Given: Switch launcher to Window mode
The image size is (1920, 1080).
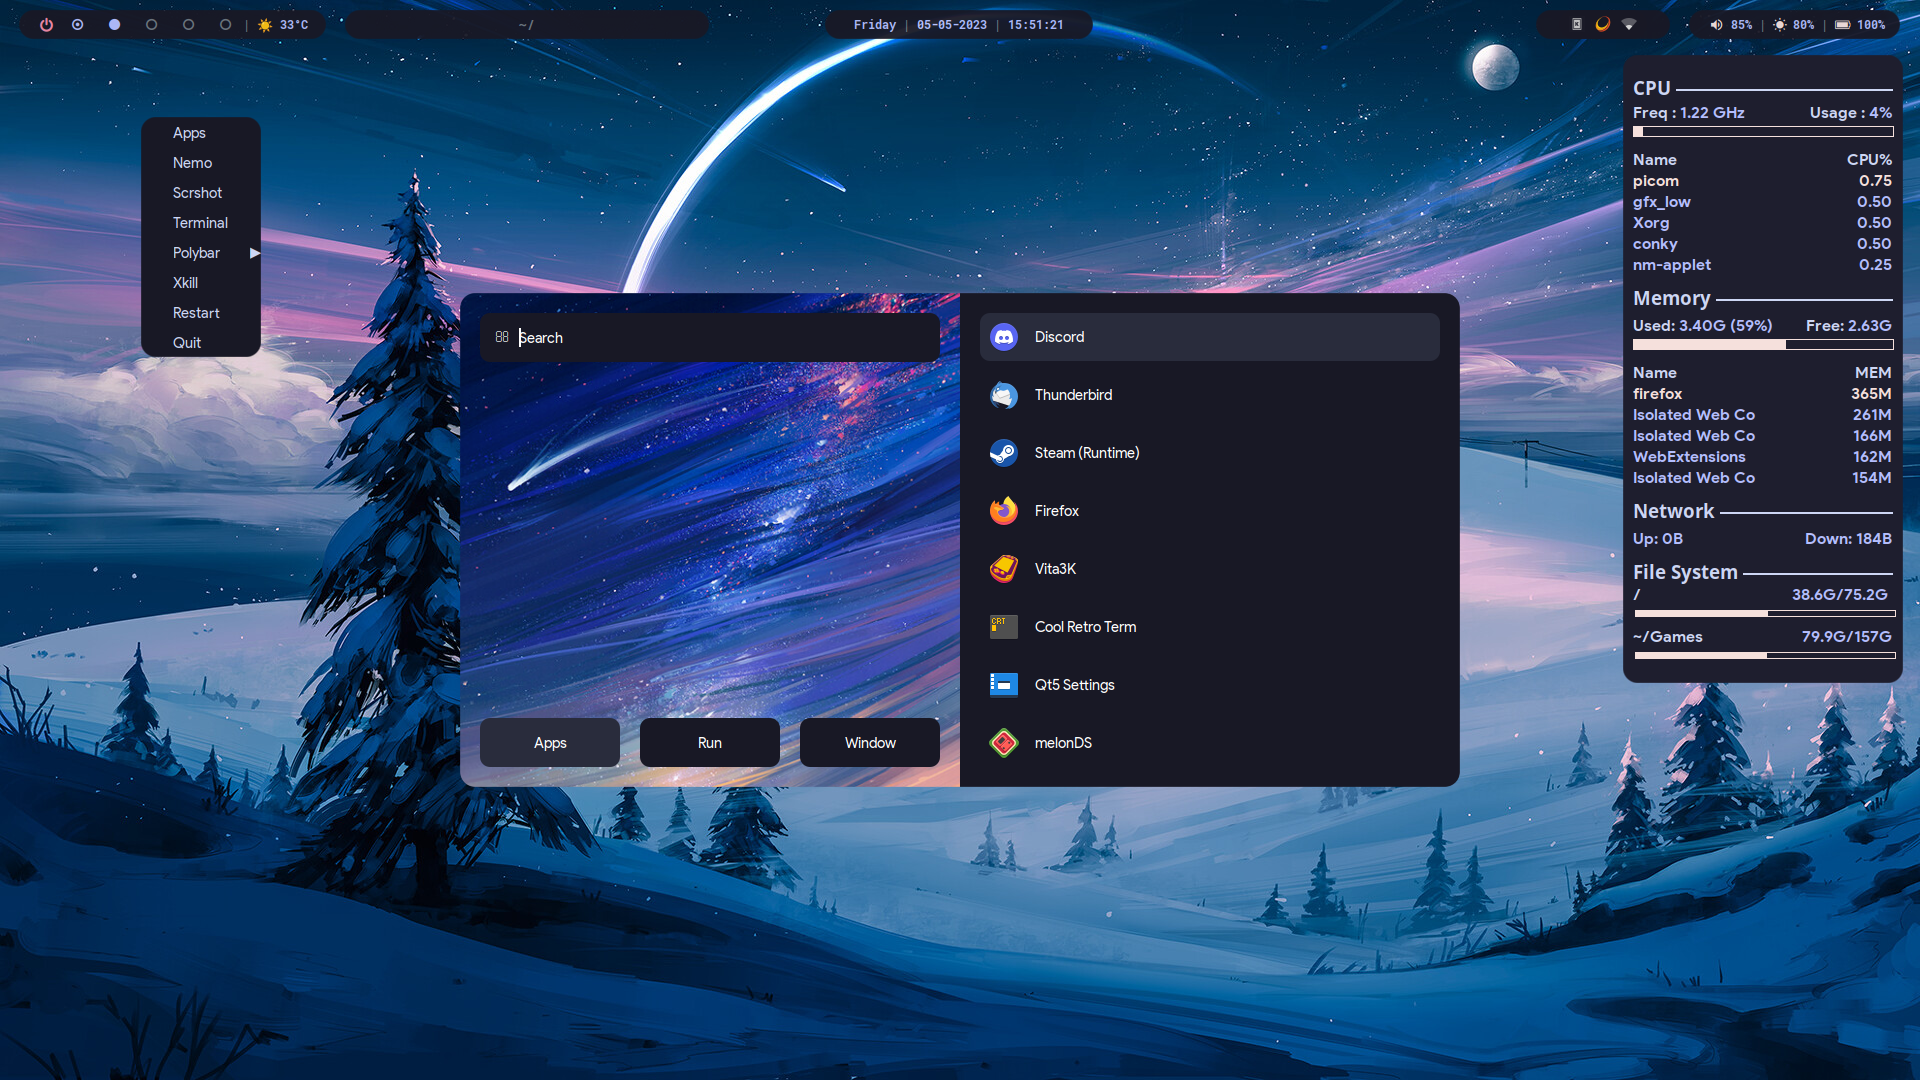Looking at the screenshot, I should click(870, 743).
